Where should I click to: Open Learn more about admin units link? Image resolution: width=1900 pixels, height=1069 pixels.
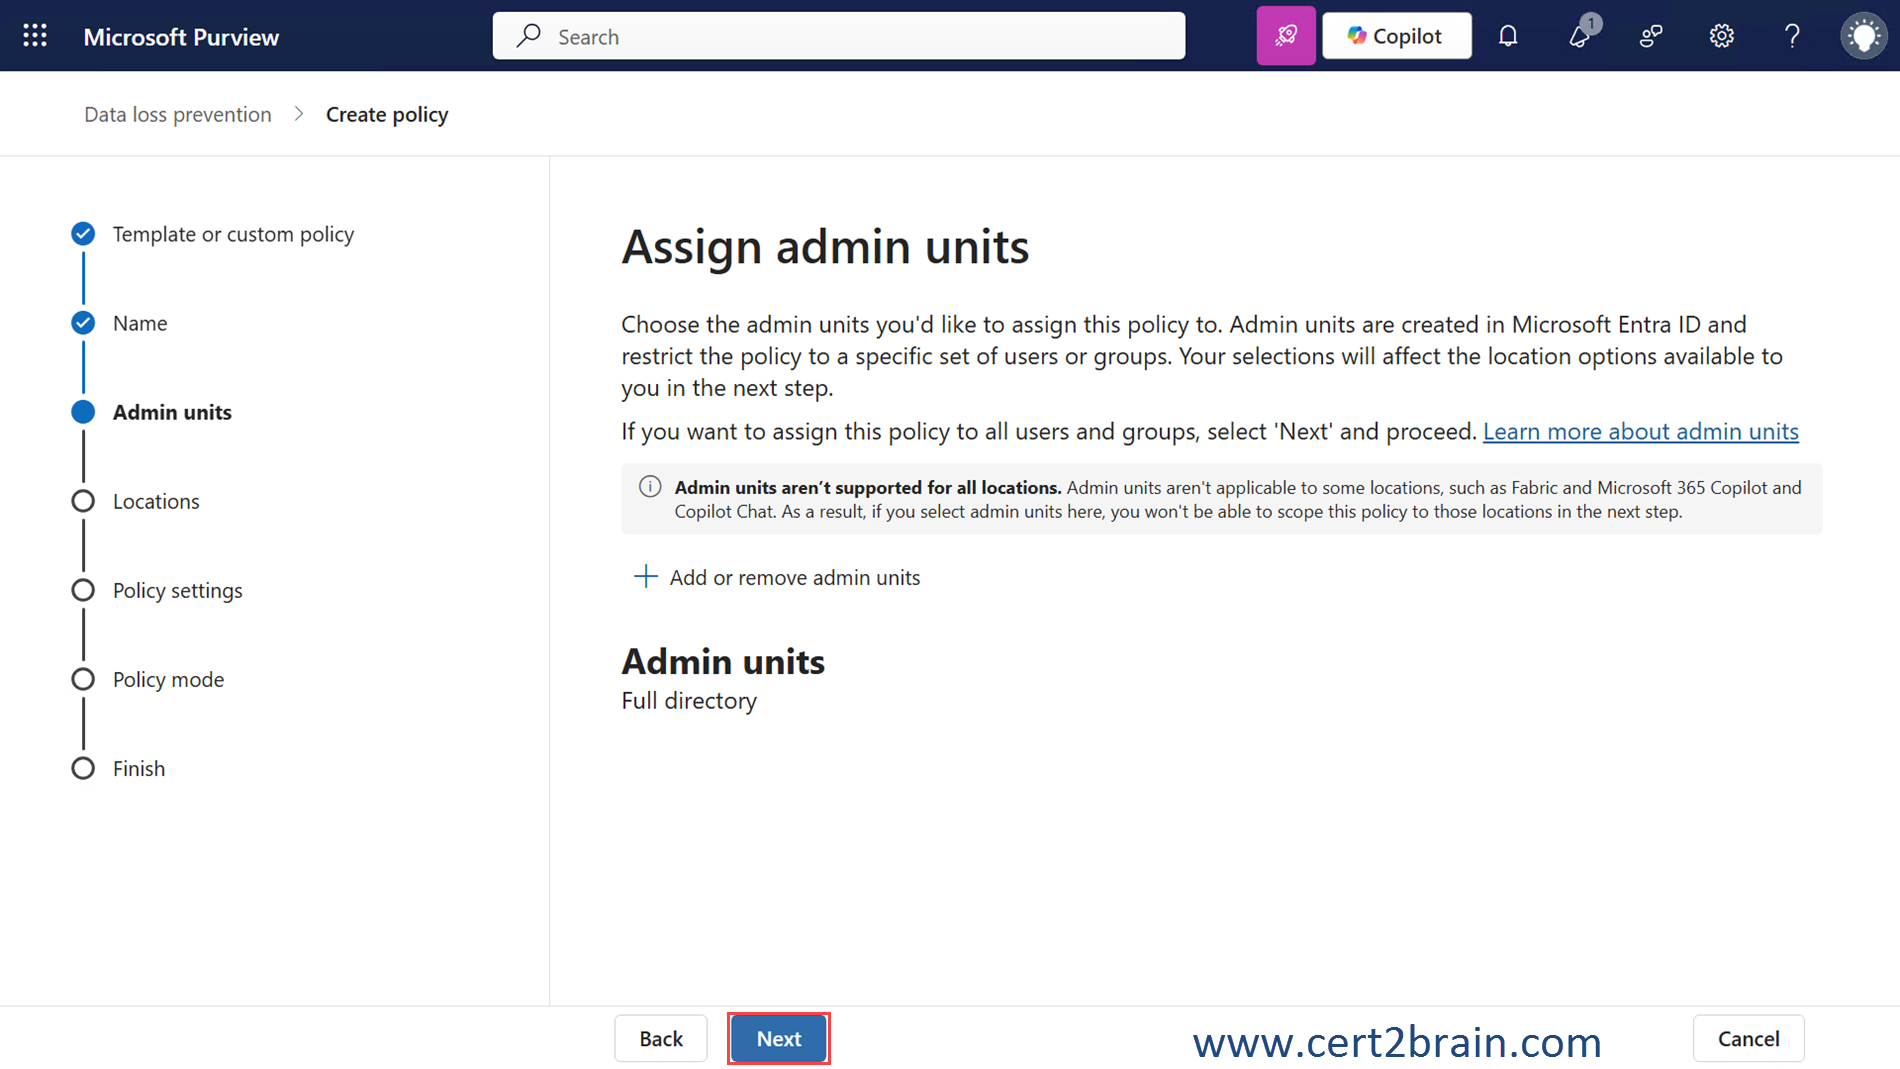(1640, 431)
